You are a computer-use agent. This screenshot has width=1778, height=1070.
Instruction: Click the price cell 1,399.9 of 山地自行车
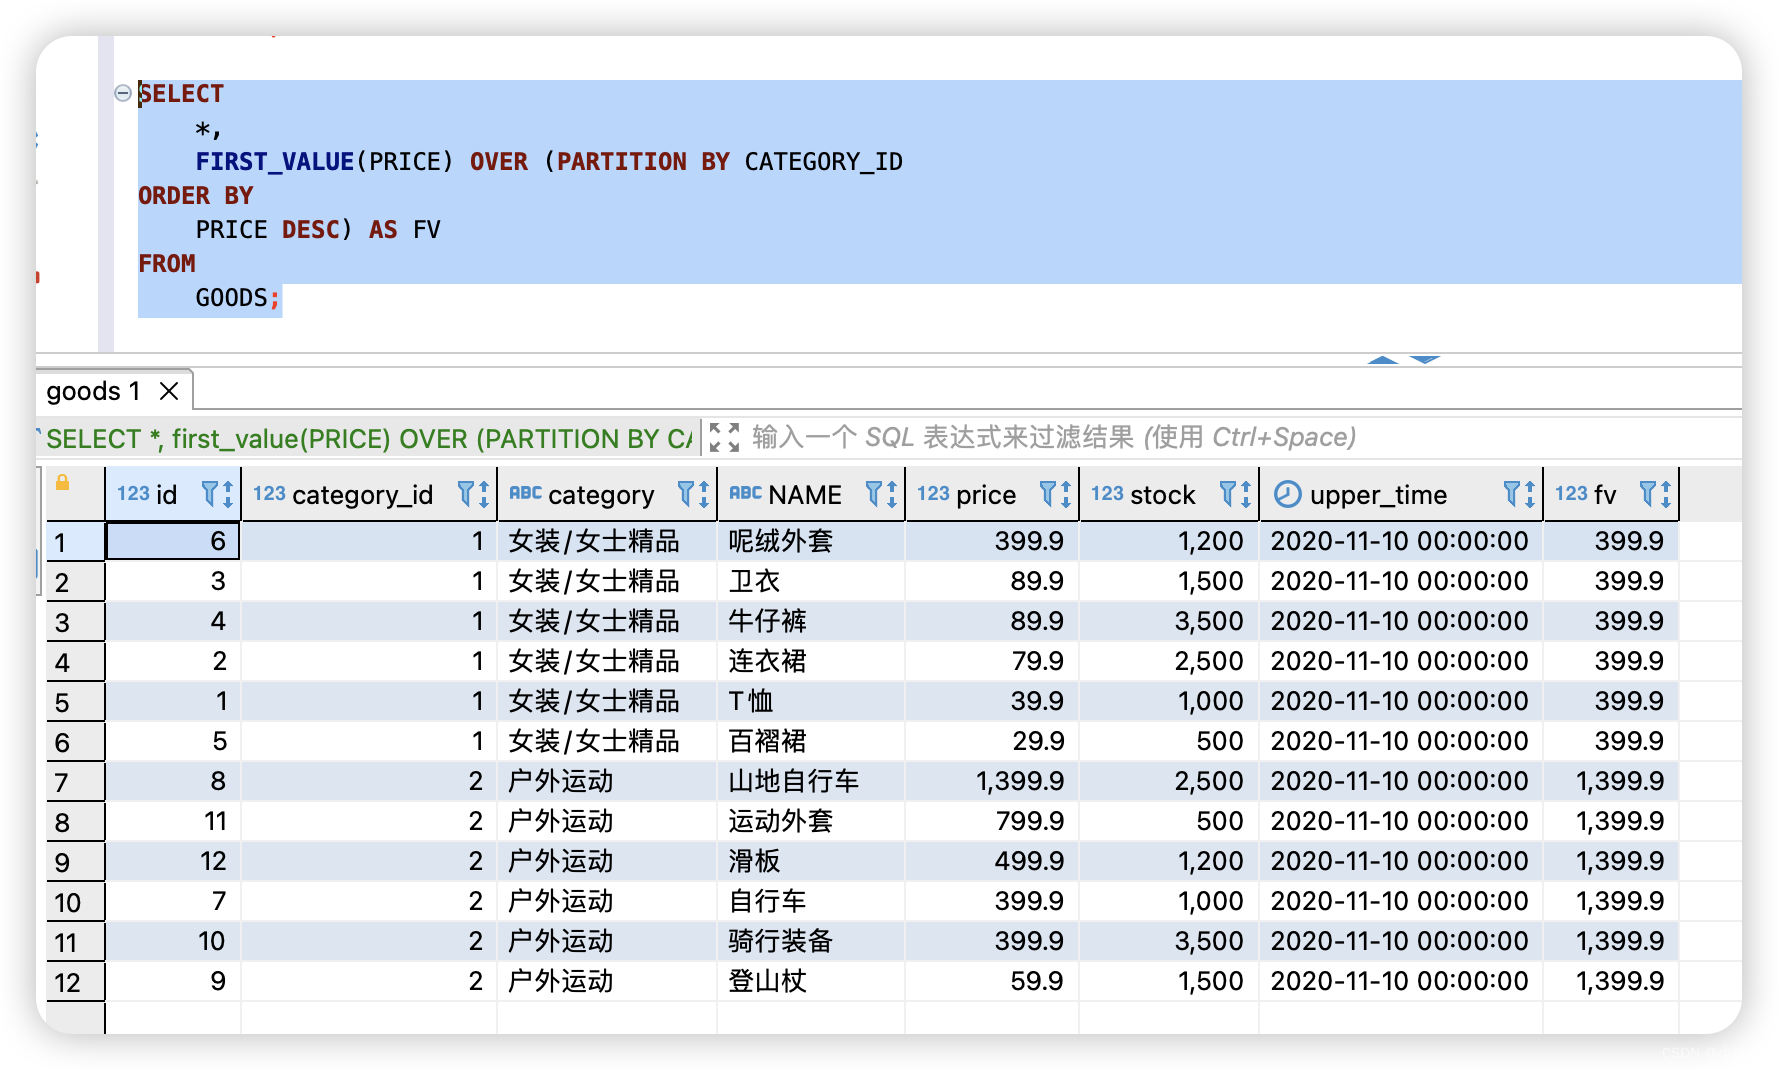[992, 781]
